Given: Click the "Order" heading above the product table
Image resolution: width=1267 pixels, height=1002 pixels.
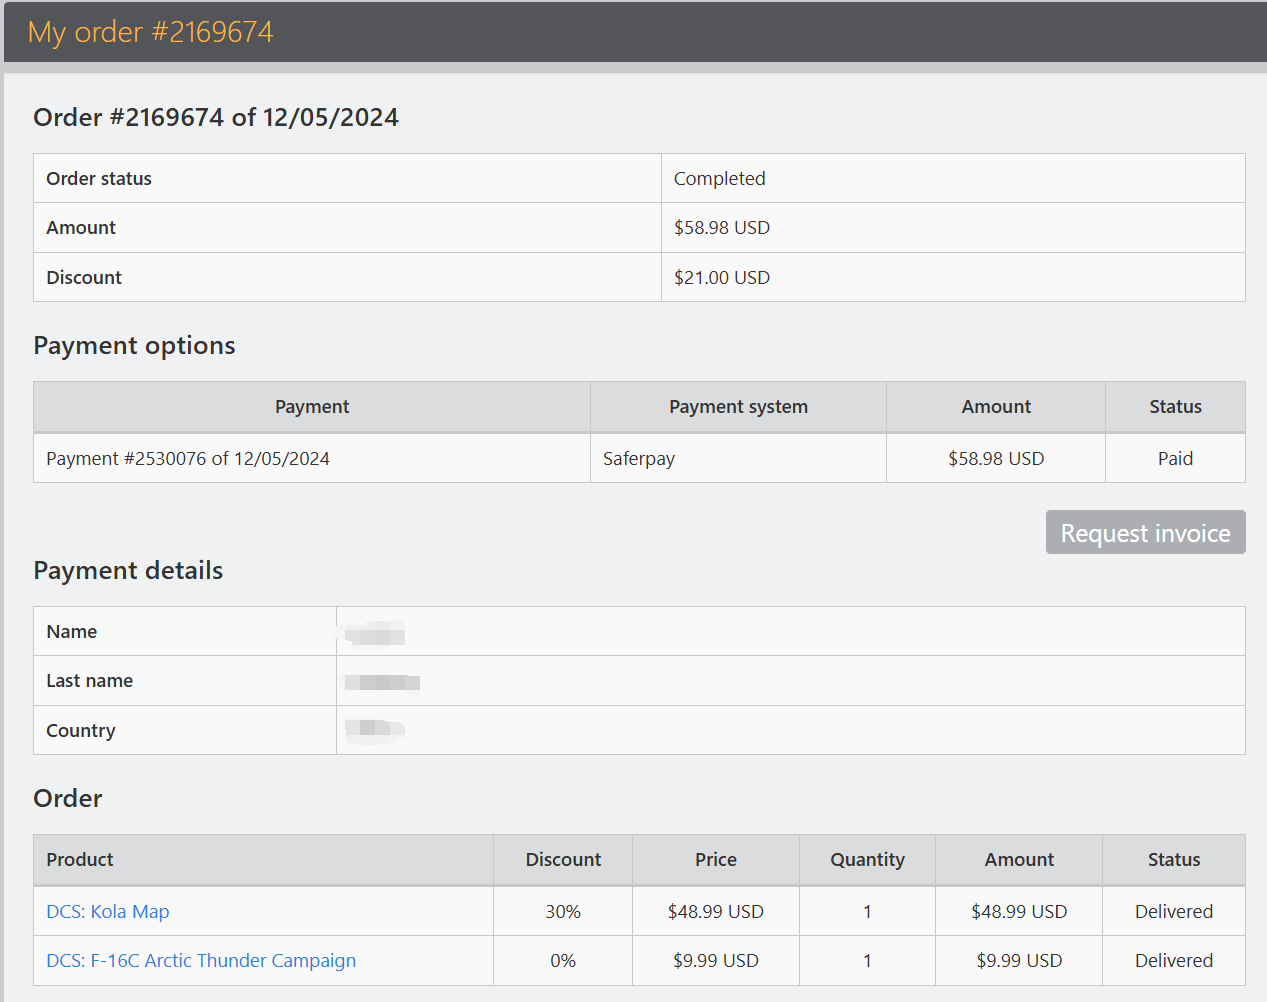Looking at the screenshot, I should point(68,798).
